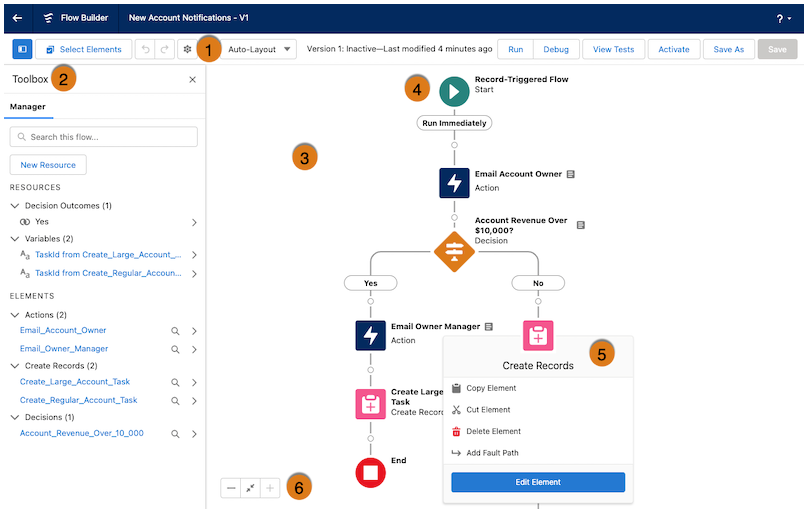The width and height of the screenshot is (810, 512).
Task: Collapse the Create Records tree section
Action: click(x=15, y=366)
